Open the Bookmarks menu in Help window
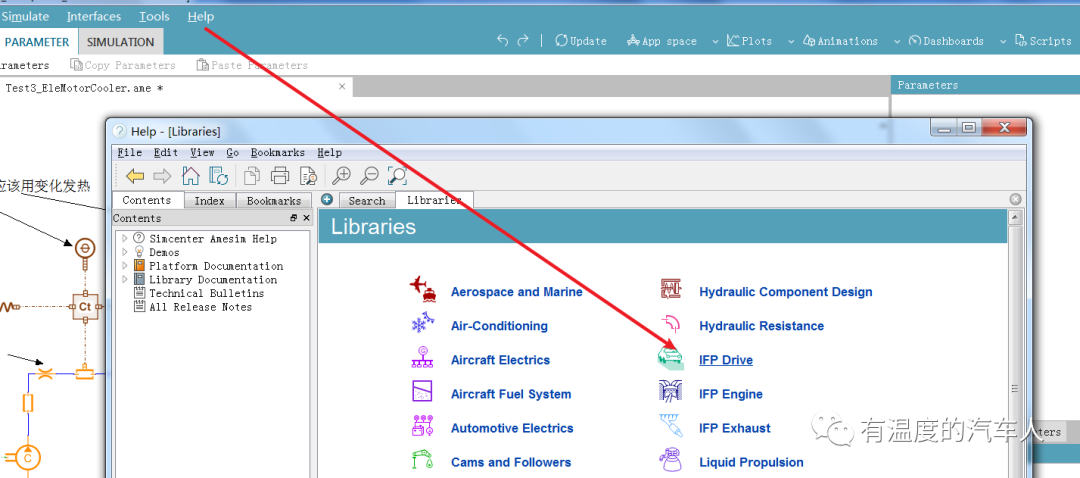The width and height of the screenshot is (1080, 478). pos(278,152)
